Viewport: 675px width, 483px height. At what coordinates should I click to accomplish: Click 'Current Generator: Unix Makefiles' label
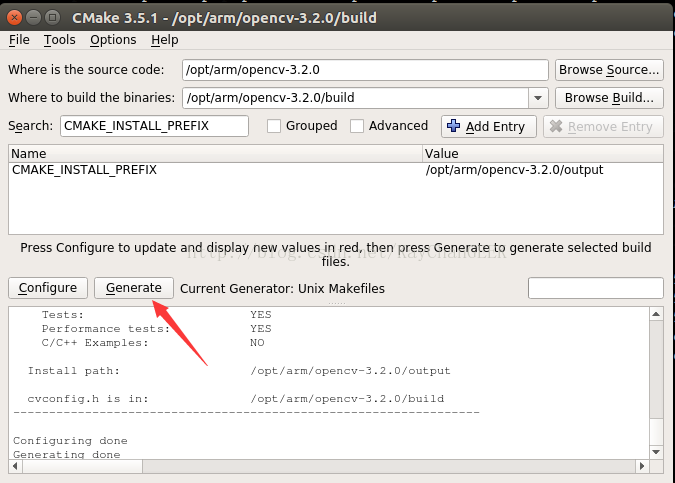(x=282, y=288)
